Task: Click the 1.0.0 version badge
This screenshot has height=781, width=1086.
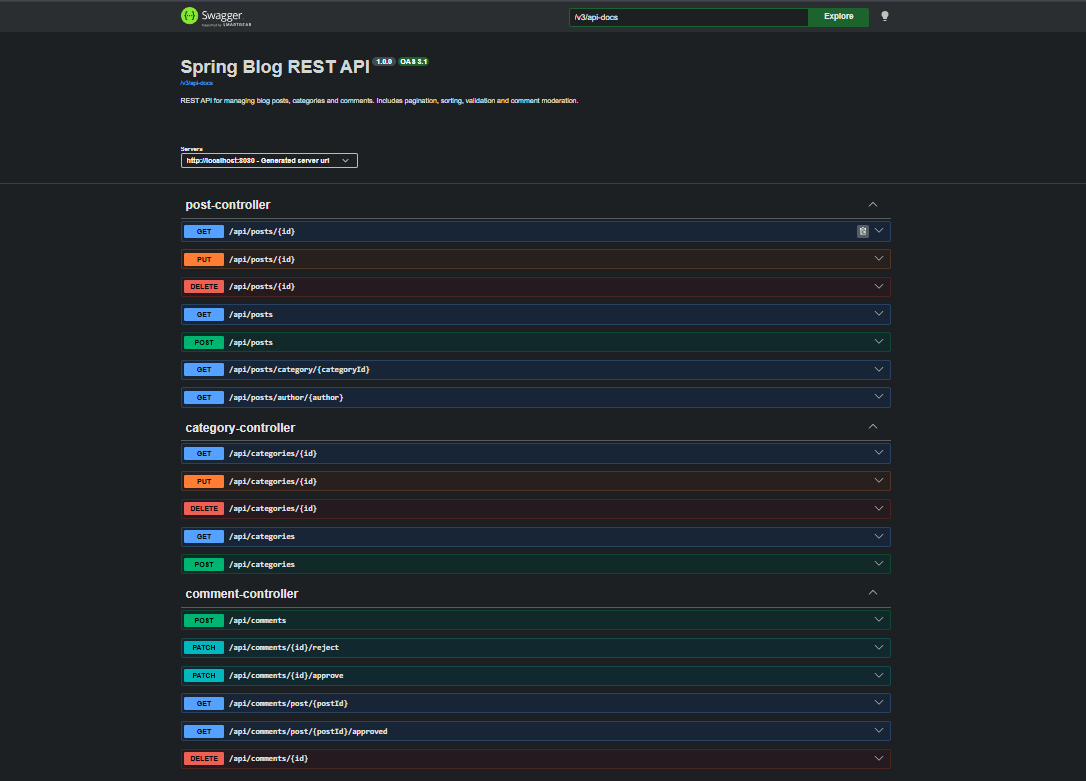Action: [384, 62]
